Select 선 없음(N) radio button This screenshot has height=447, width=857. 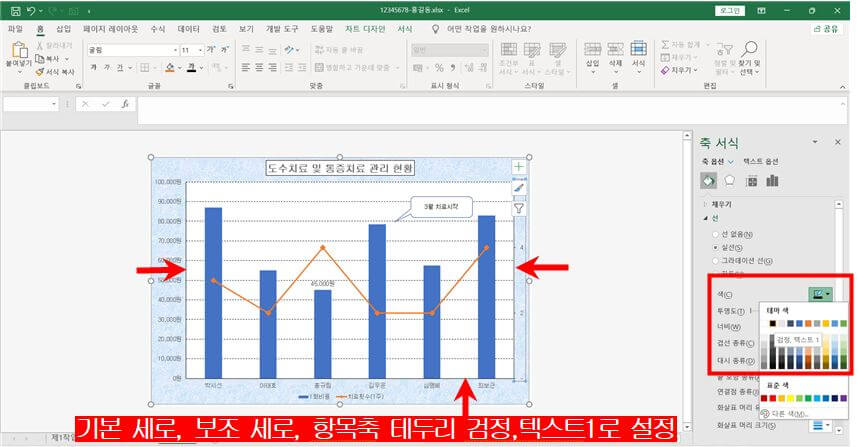click(715, 234)
